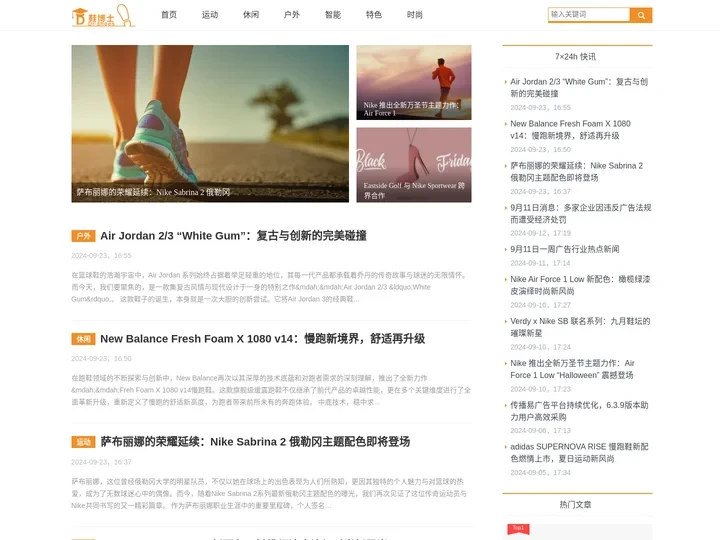The width and height of the screenshot is (720, 540).
Task: Open the 鞋博士 site logo
Action: pyautogui.click(x=103, y=16)
